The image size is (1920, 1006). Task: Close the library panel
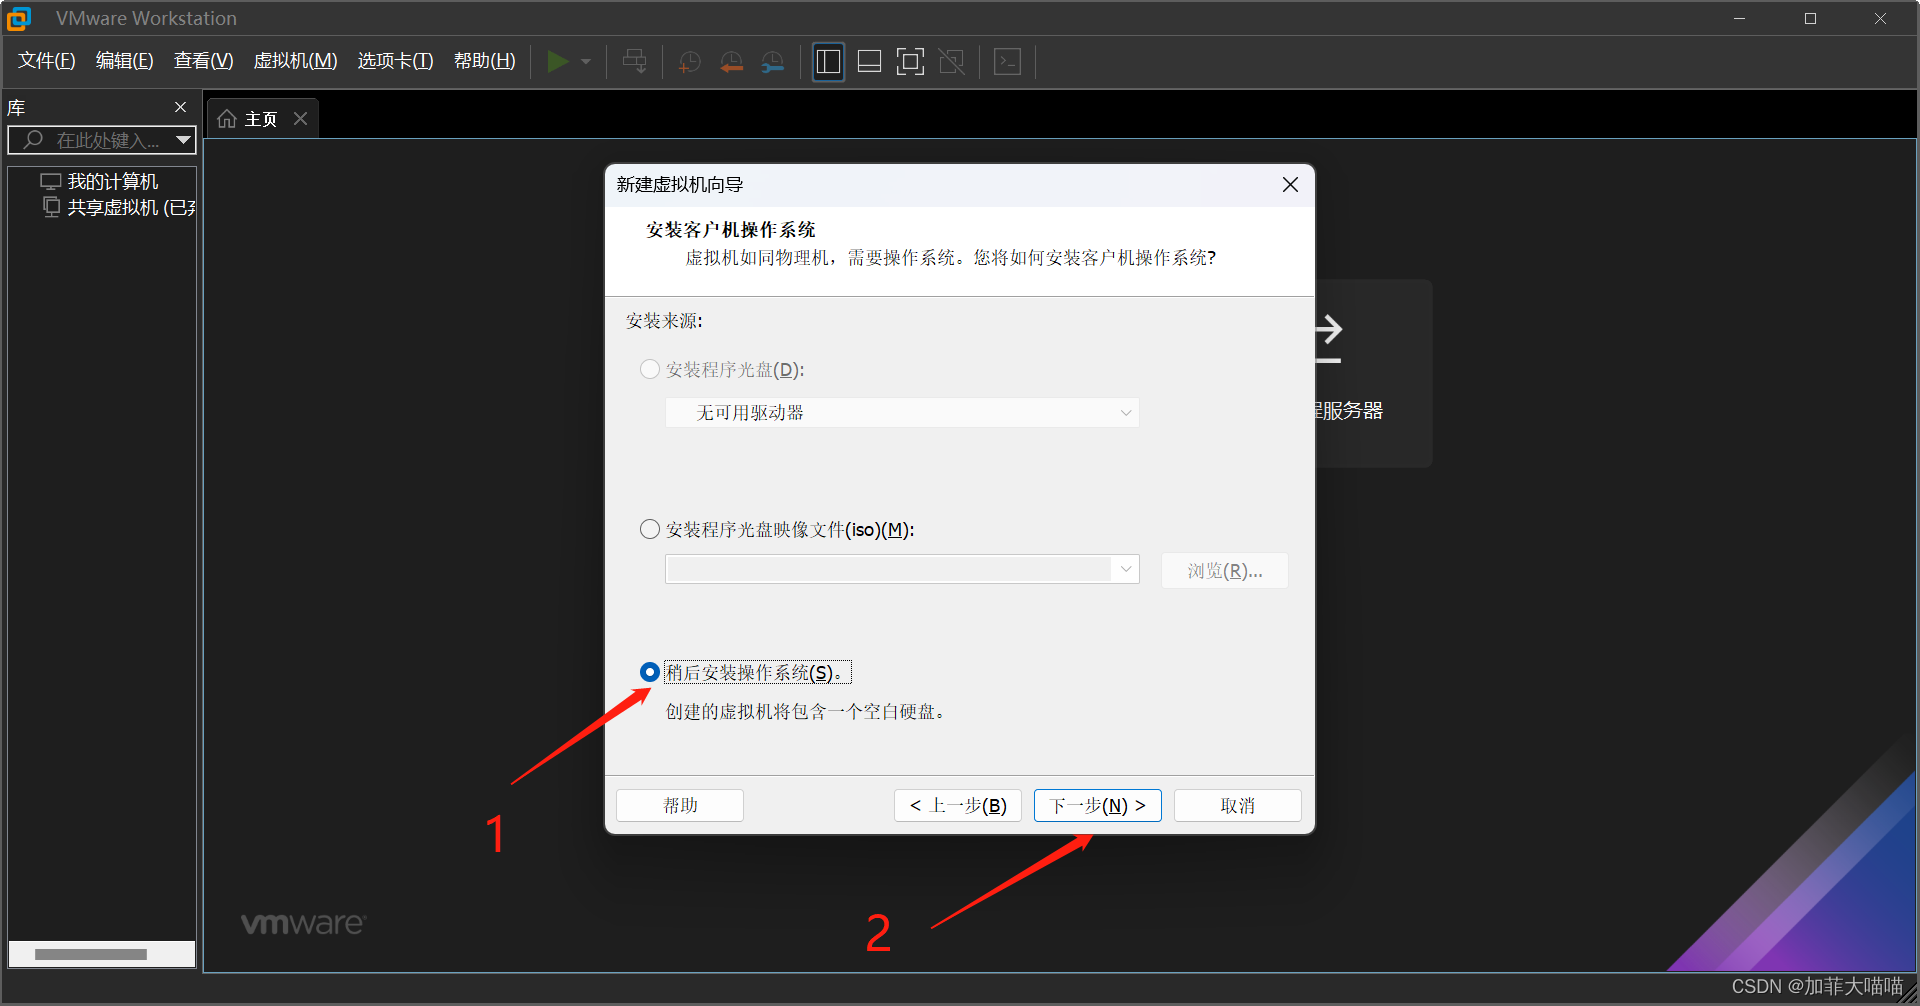pyautogui.click(x=180, y=107)
